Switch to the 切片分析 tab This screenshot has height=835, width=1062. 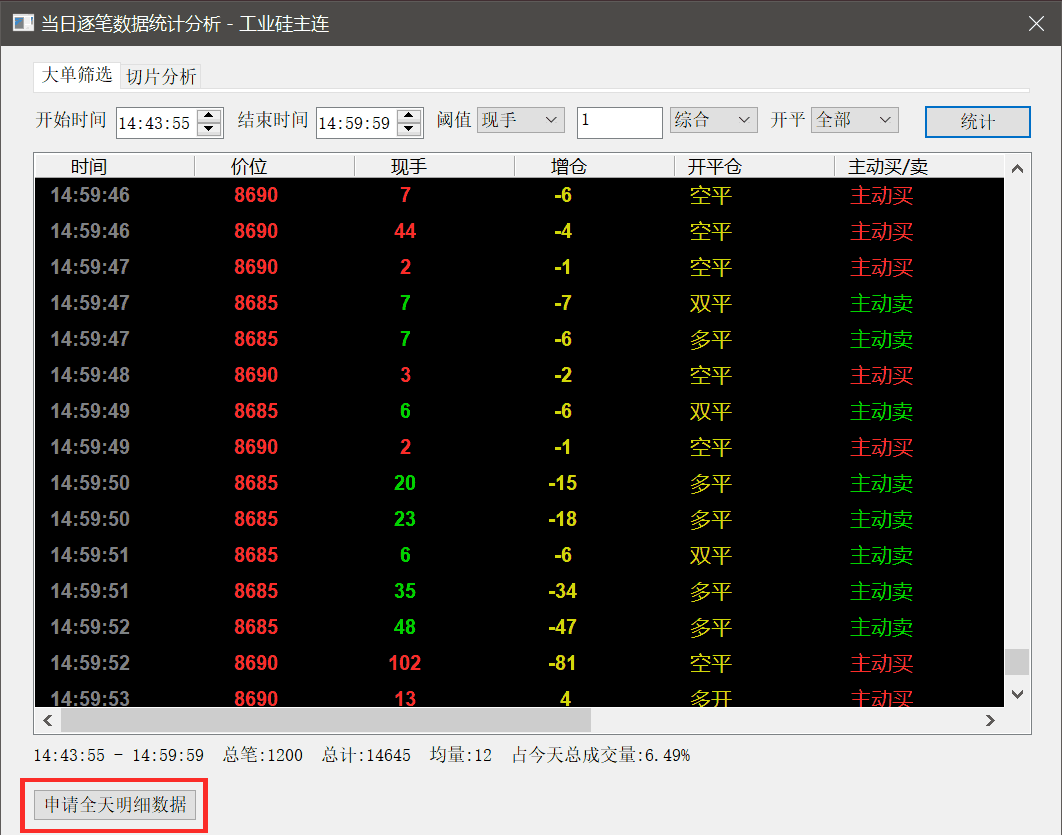pyautogui.click(x=161, y=77)
